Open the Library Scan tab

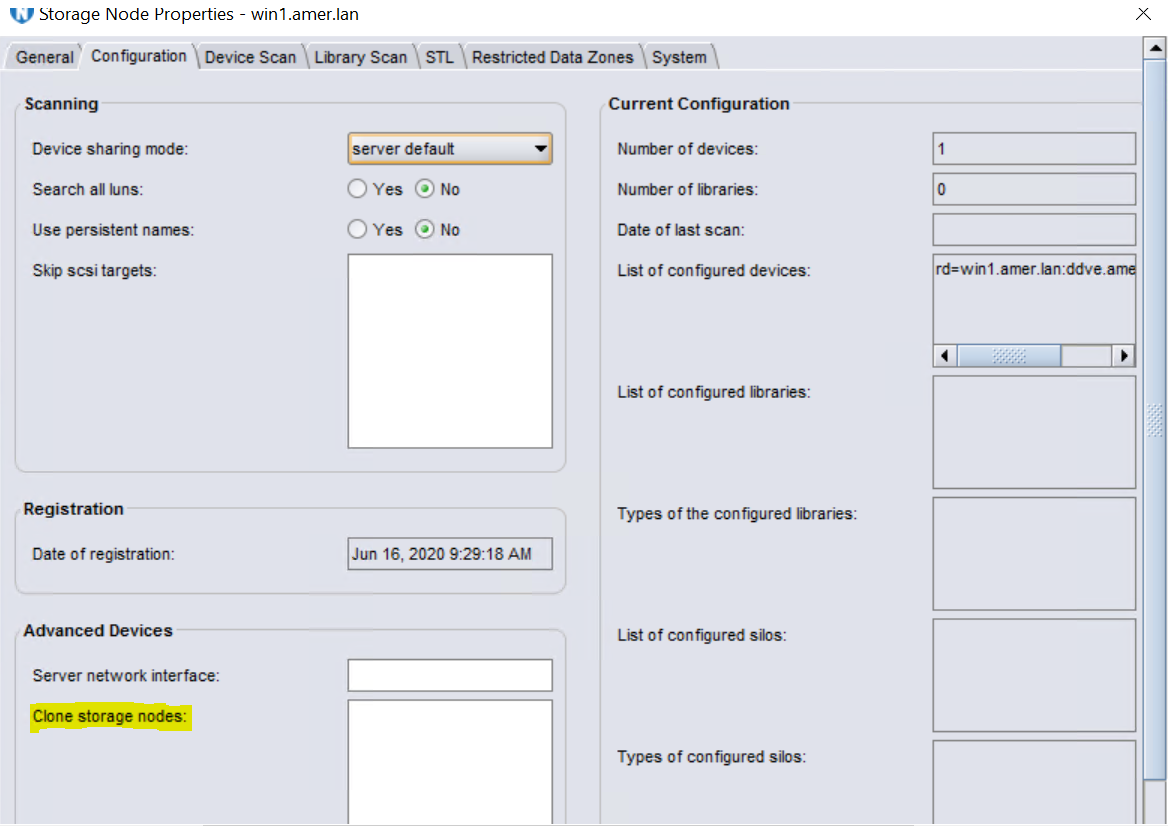(x=360, y=57)
